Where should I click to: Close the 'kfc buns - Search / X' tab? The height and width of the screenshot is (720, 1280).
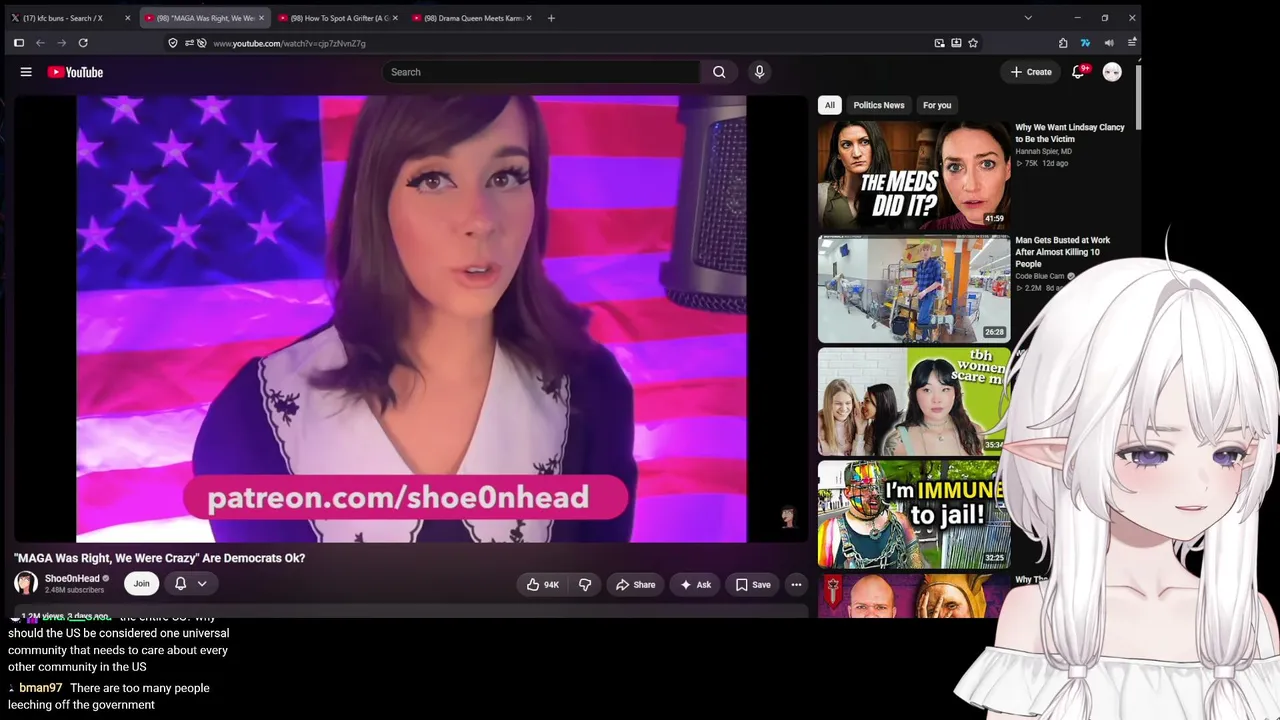coord(127,18)
